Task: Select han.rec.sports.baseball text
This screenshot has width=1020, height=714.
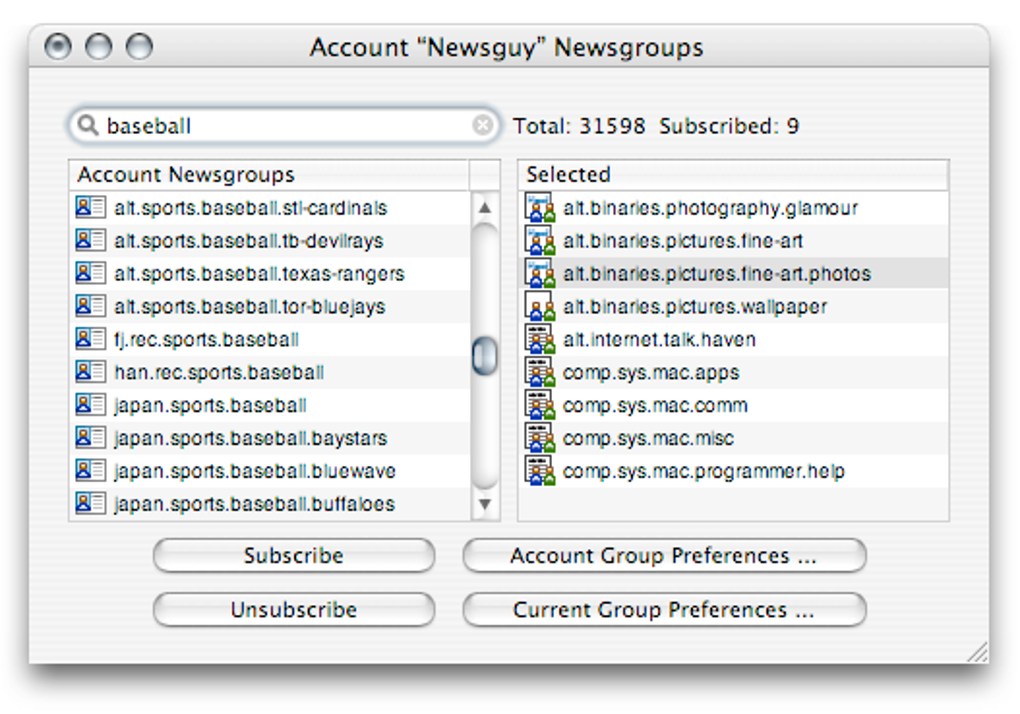Action: click(x=219, y=373)
